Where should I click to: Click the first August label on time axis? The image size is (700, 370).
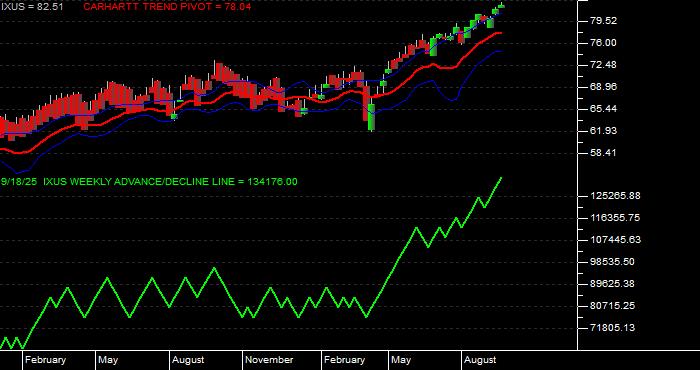[x=188, y=360]
